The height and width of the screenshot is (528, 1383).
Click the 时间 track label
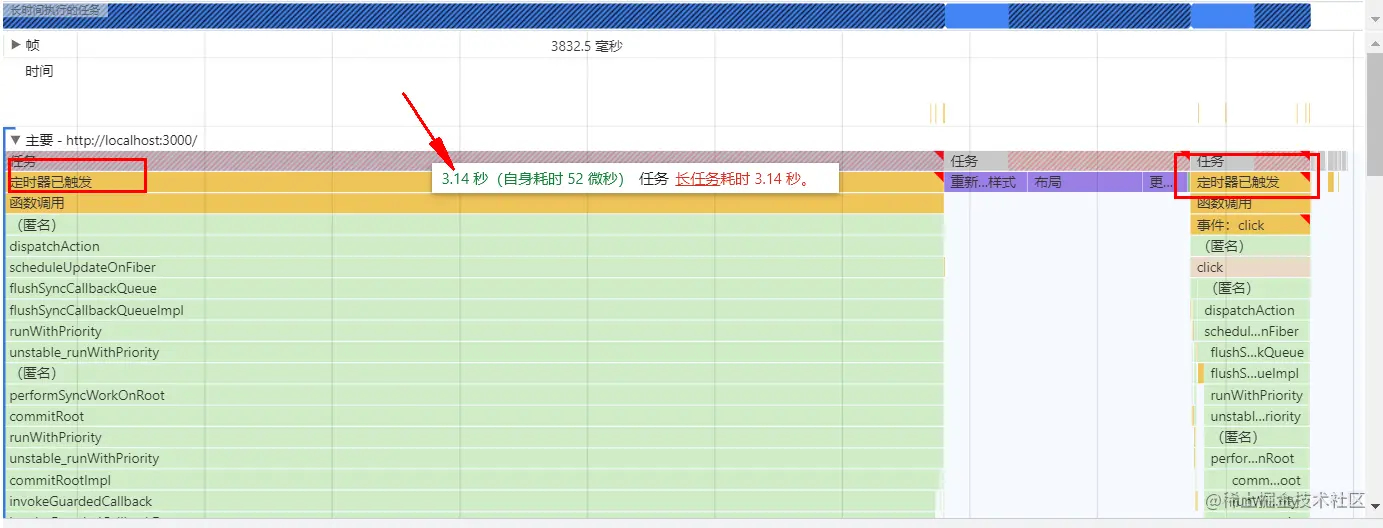click(x=39, y=71)
